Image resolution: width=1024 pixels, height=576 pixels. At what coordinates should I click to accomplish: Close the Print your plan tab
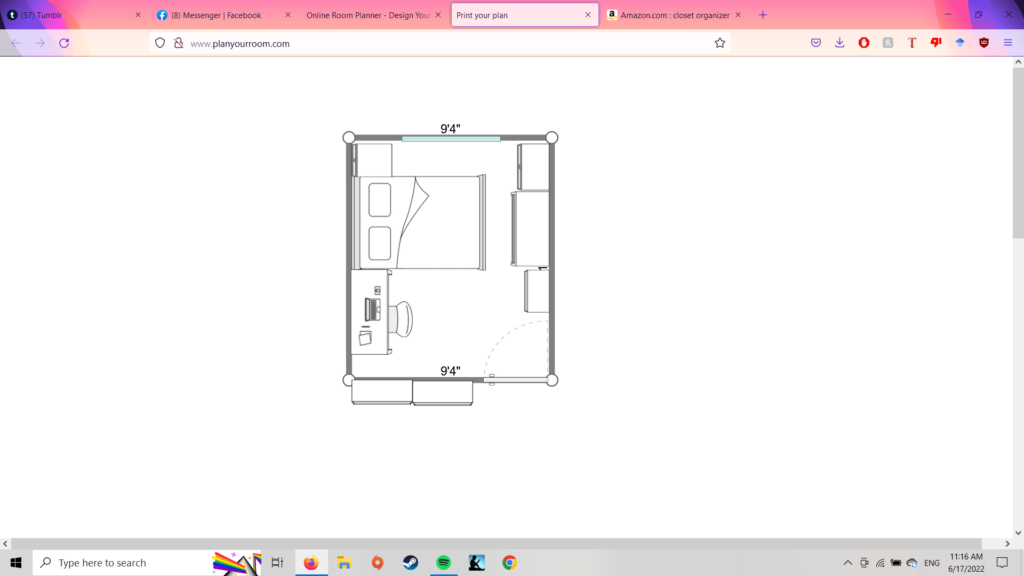coord(587,15)
